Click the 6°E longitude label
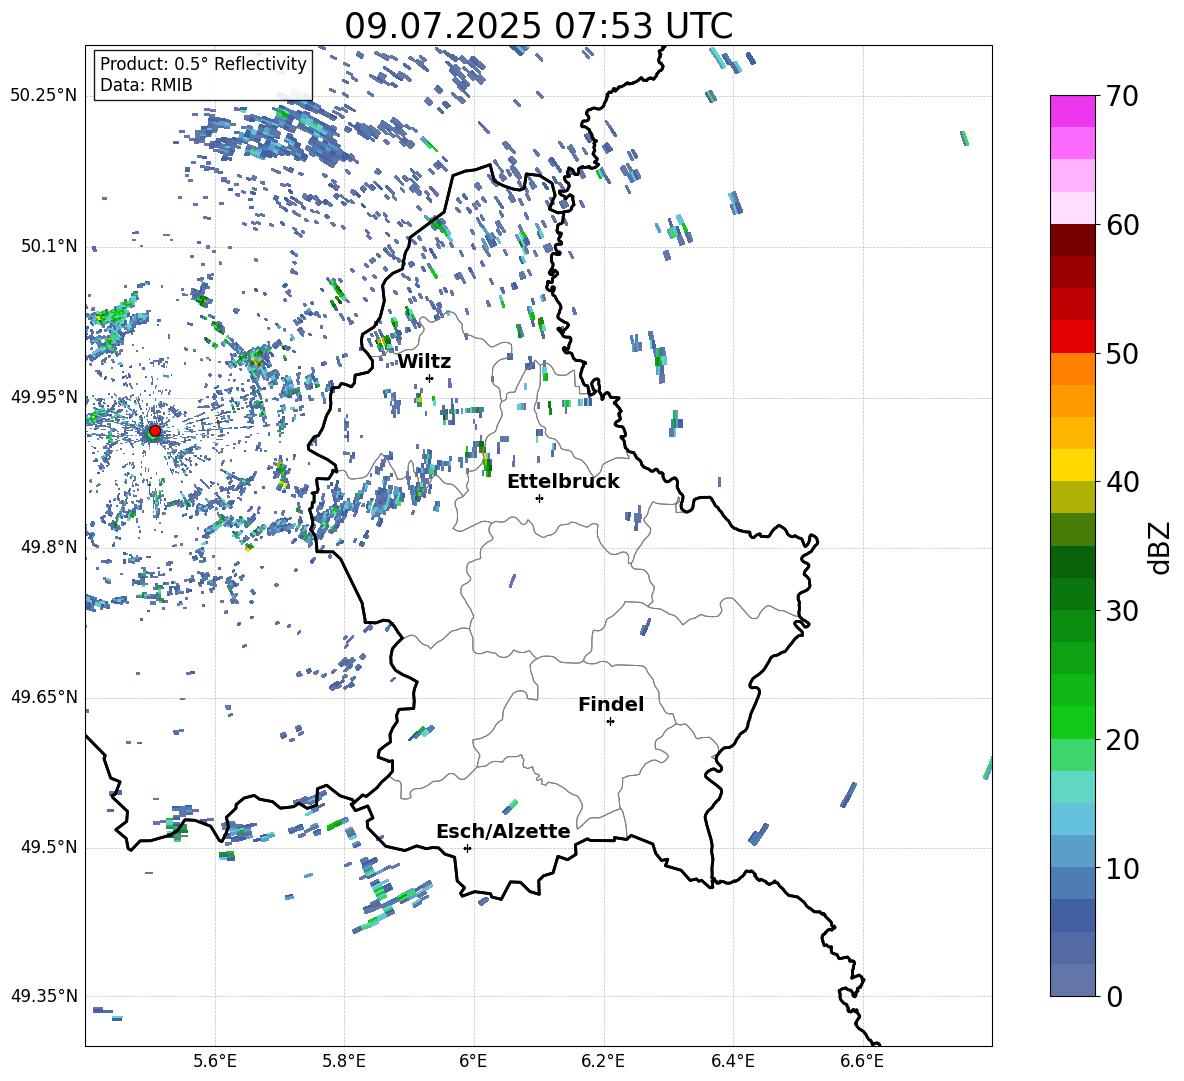Viewport: 1184px width, 1081px height. [x=473, y=1061]
